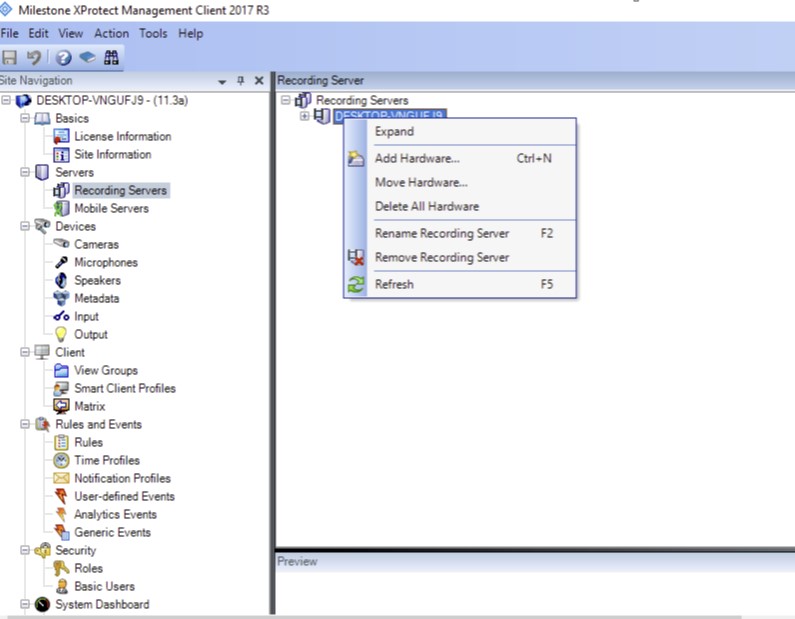Image resolution: width=795 pixels, height=619 pixels.
Task: Pin the Site Navigation panel
Action: [240, 81]
